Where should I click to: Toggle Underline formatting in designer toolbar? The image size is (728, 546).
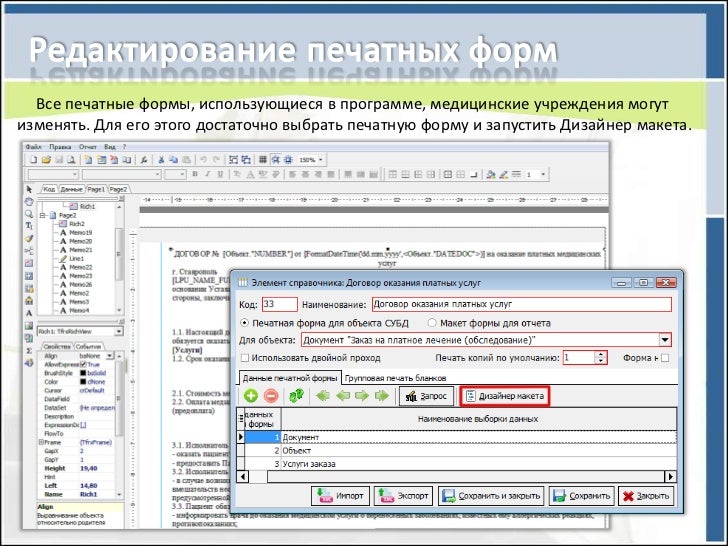(x=220, y=175)
